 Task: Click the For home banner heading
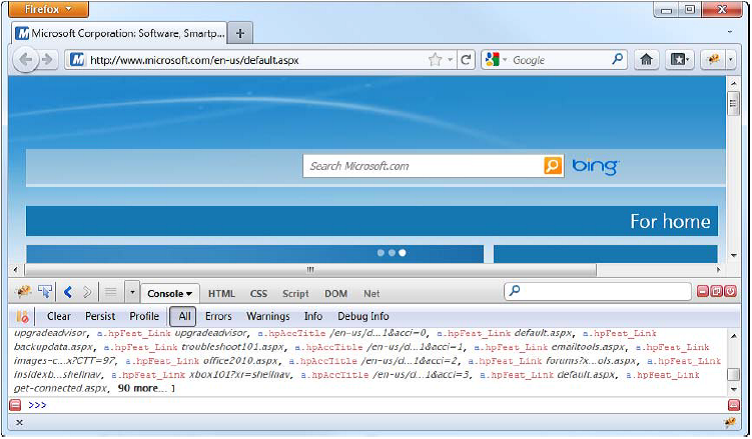670,221
